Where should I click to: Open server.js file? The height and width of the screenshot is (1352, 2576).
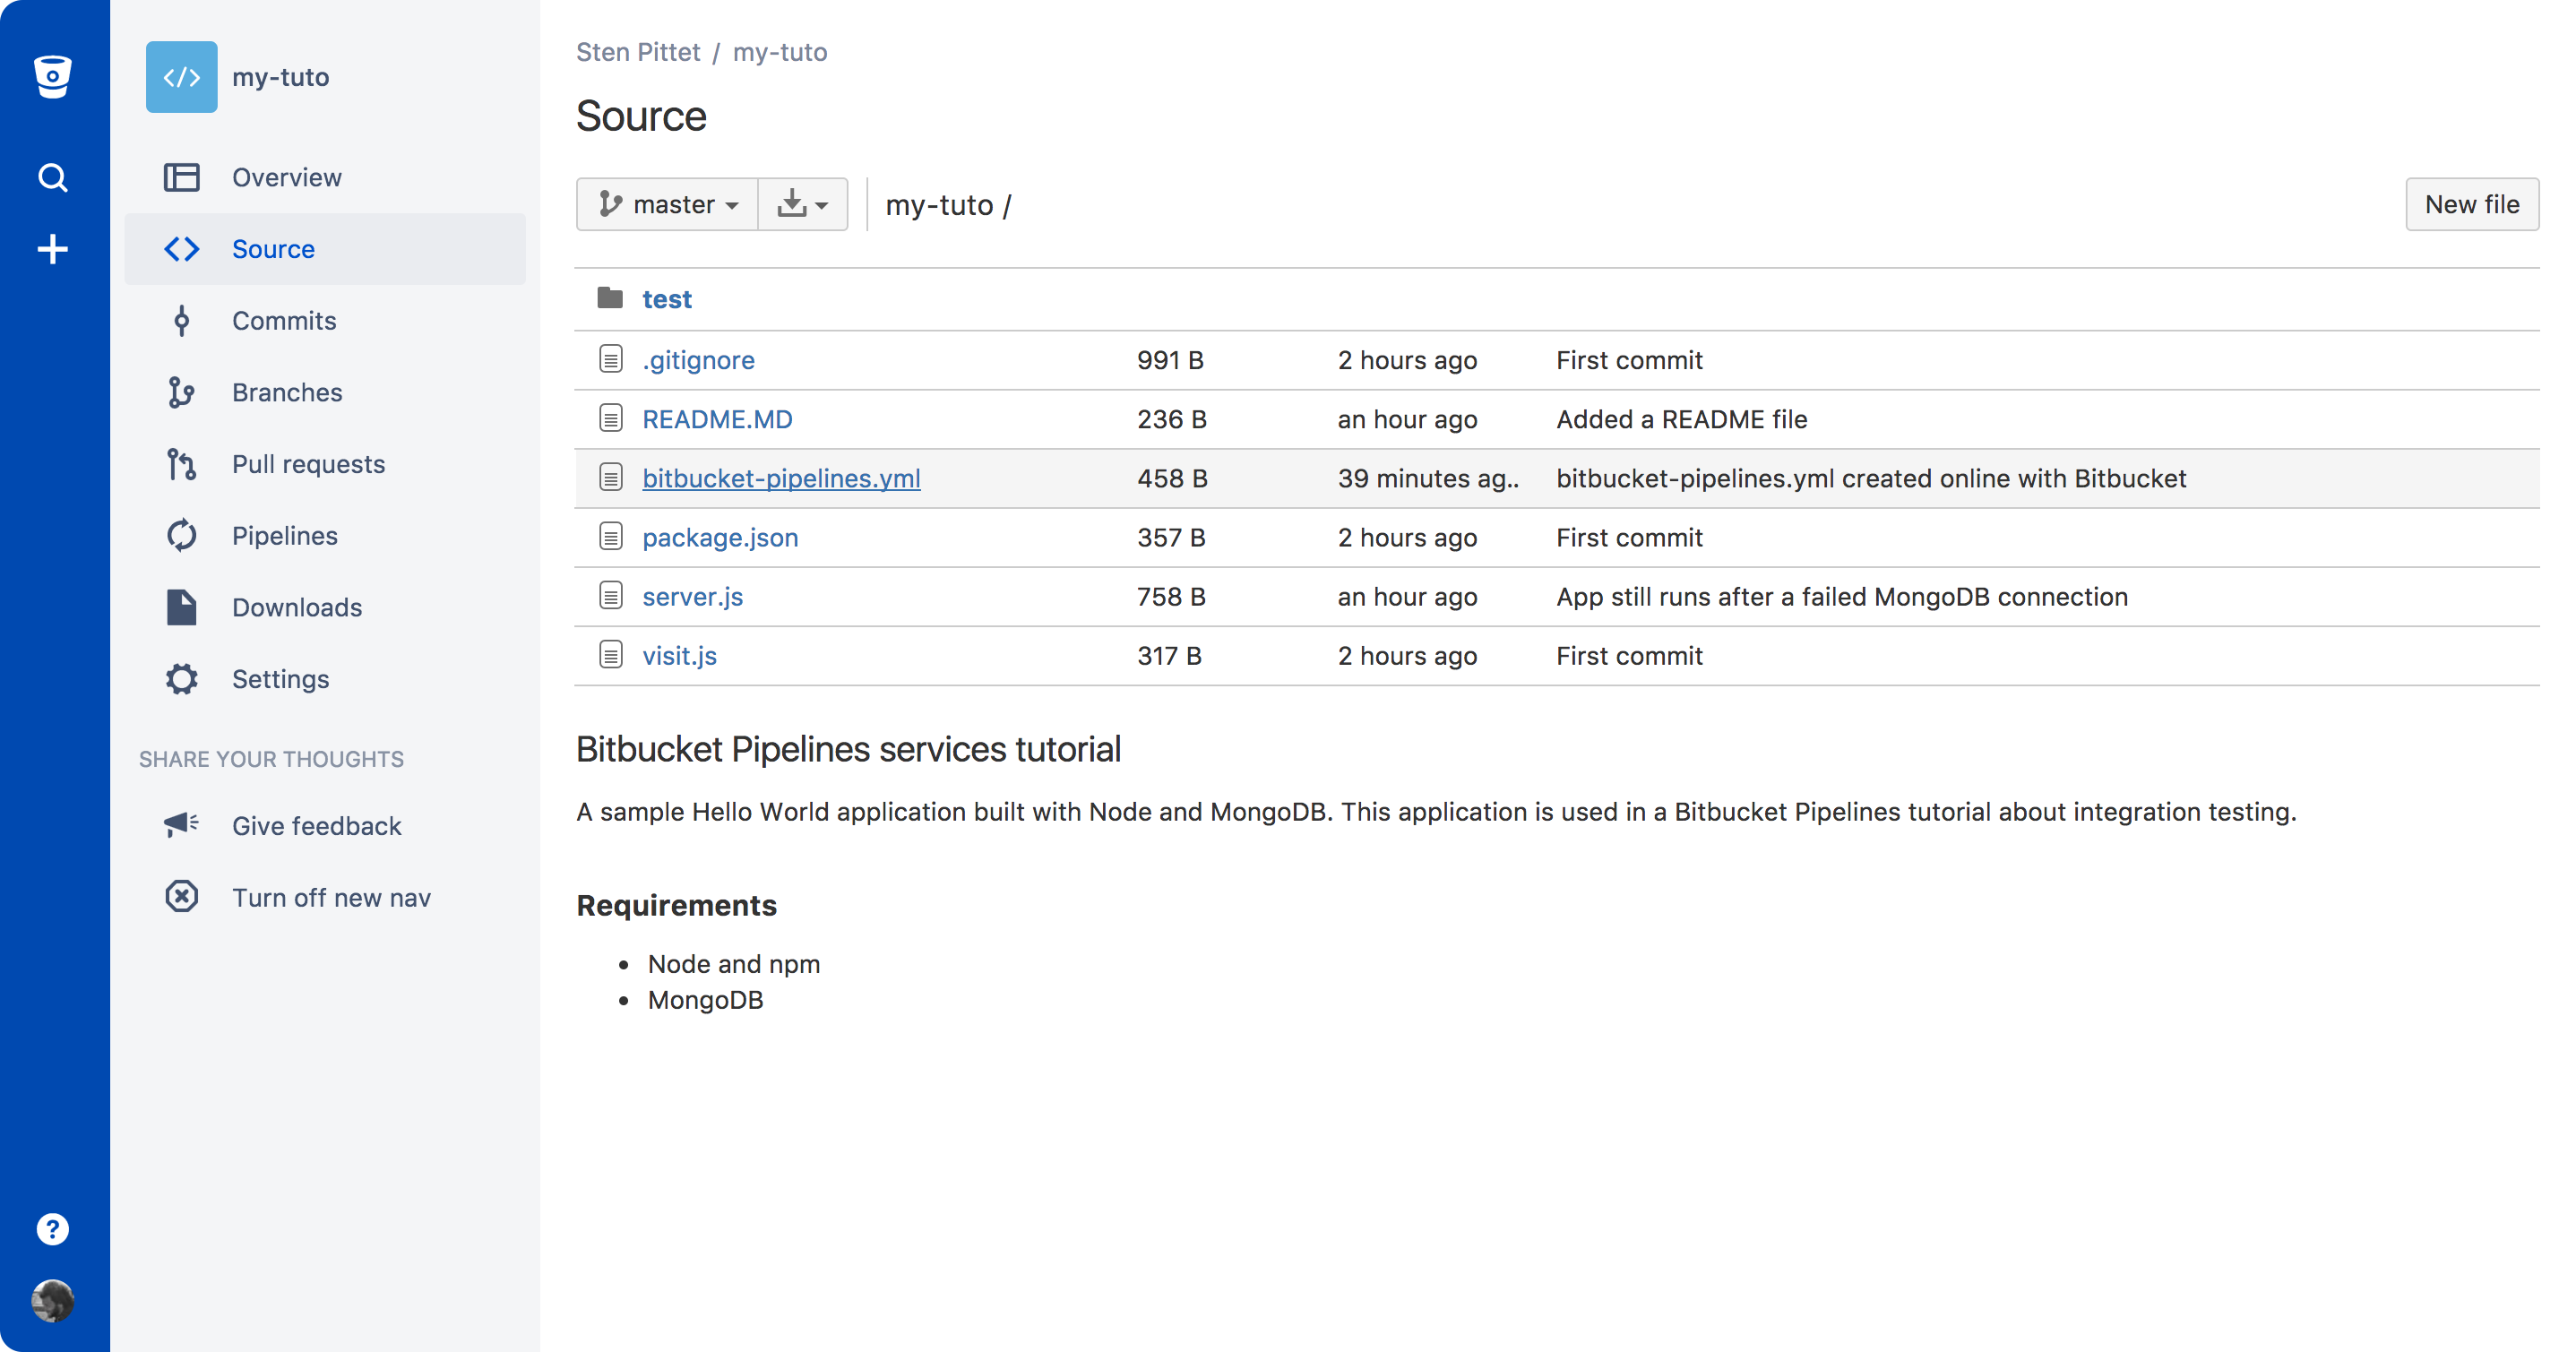(x=692, y=597)
